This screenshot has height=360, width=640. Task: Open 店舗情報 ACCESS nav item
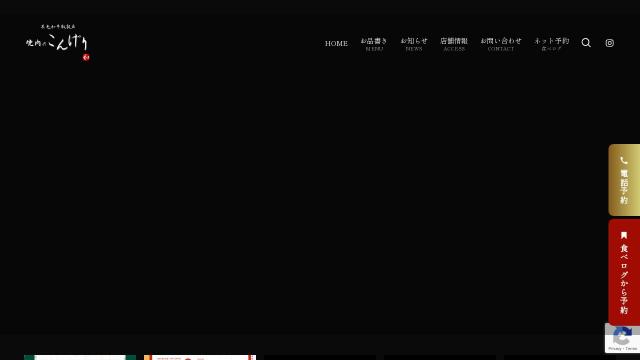pyautogui.click(x=454, y=44)
